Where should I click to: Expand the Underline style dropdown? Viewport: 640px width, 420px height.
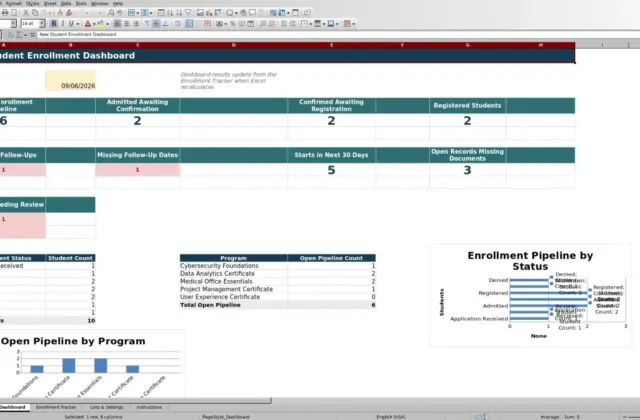[78, 24]
